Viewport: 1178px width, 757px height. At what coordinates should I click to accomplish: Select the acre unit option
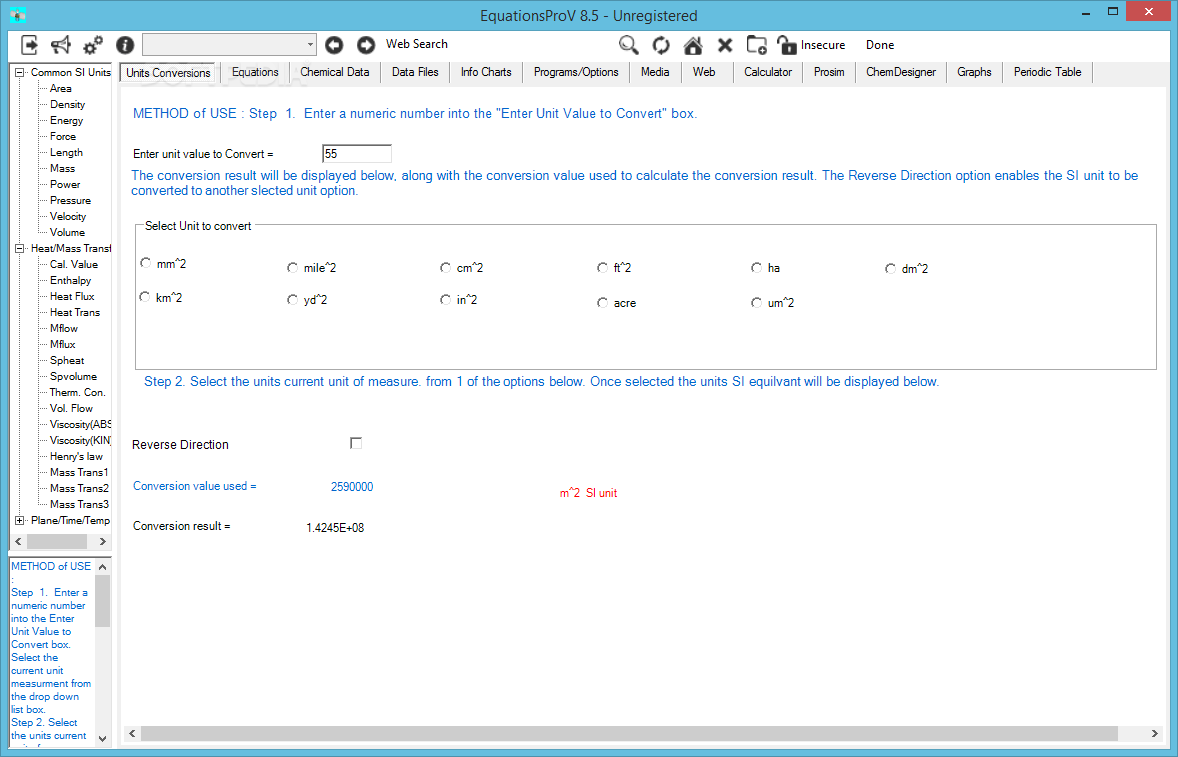pyautogui.click(x=603, y=303)
